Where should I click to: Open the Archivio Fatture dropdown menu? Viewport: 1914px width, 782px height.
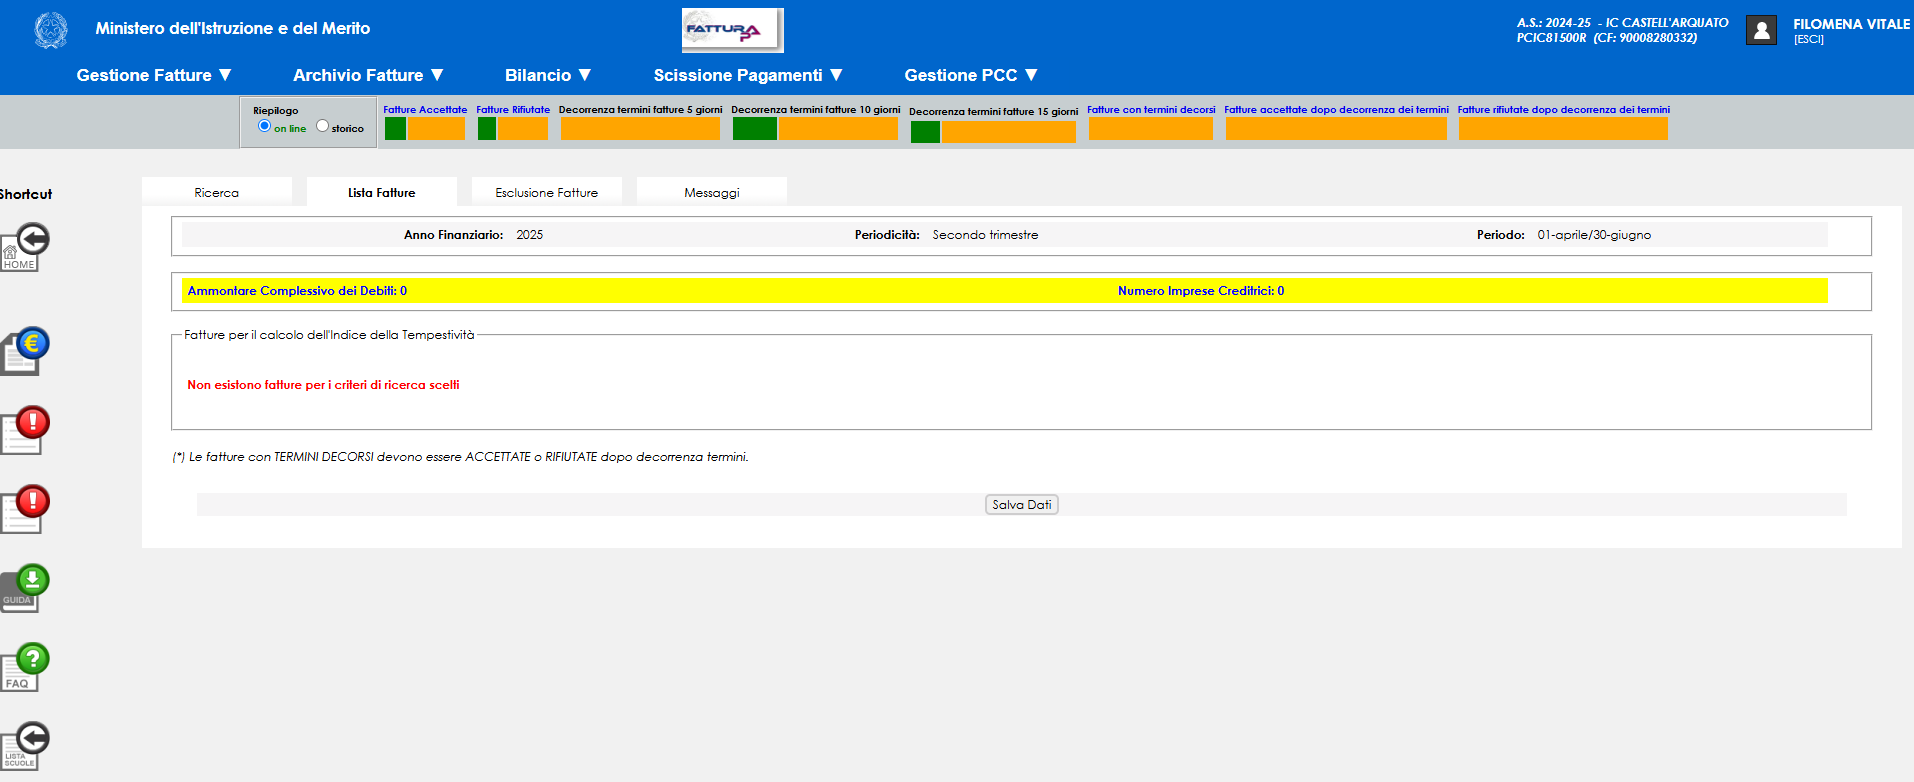(368, 75)
